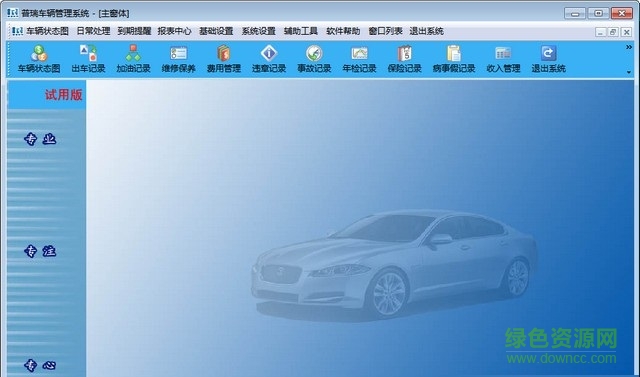The height and width of the screenshot is (377, 640).
Task: Open the 病事假记录 toolbar icon
Action: [x=454, y=59]
